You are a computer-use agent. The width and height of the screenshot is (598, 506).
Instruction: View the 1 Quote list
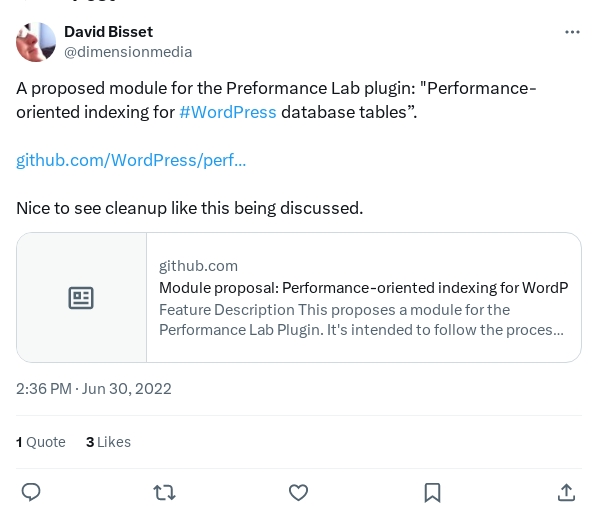pos(41,442)
